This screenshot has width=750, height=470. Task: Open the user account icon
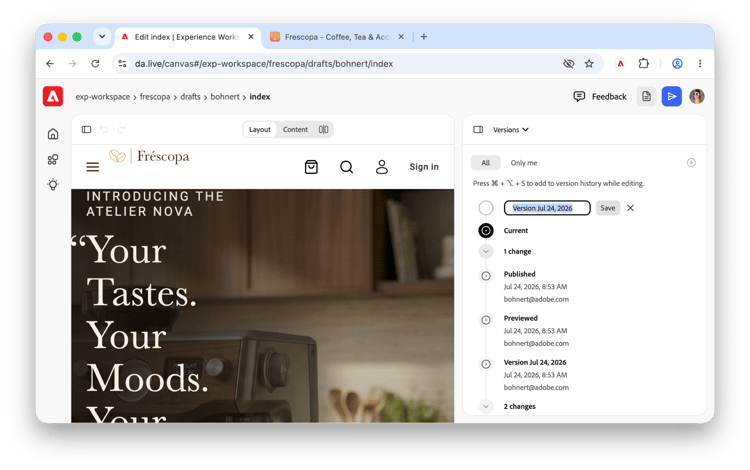[x=382, y=167]
